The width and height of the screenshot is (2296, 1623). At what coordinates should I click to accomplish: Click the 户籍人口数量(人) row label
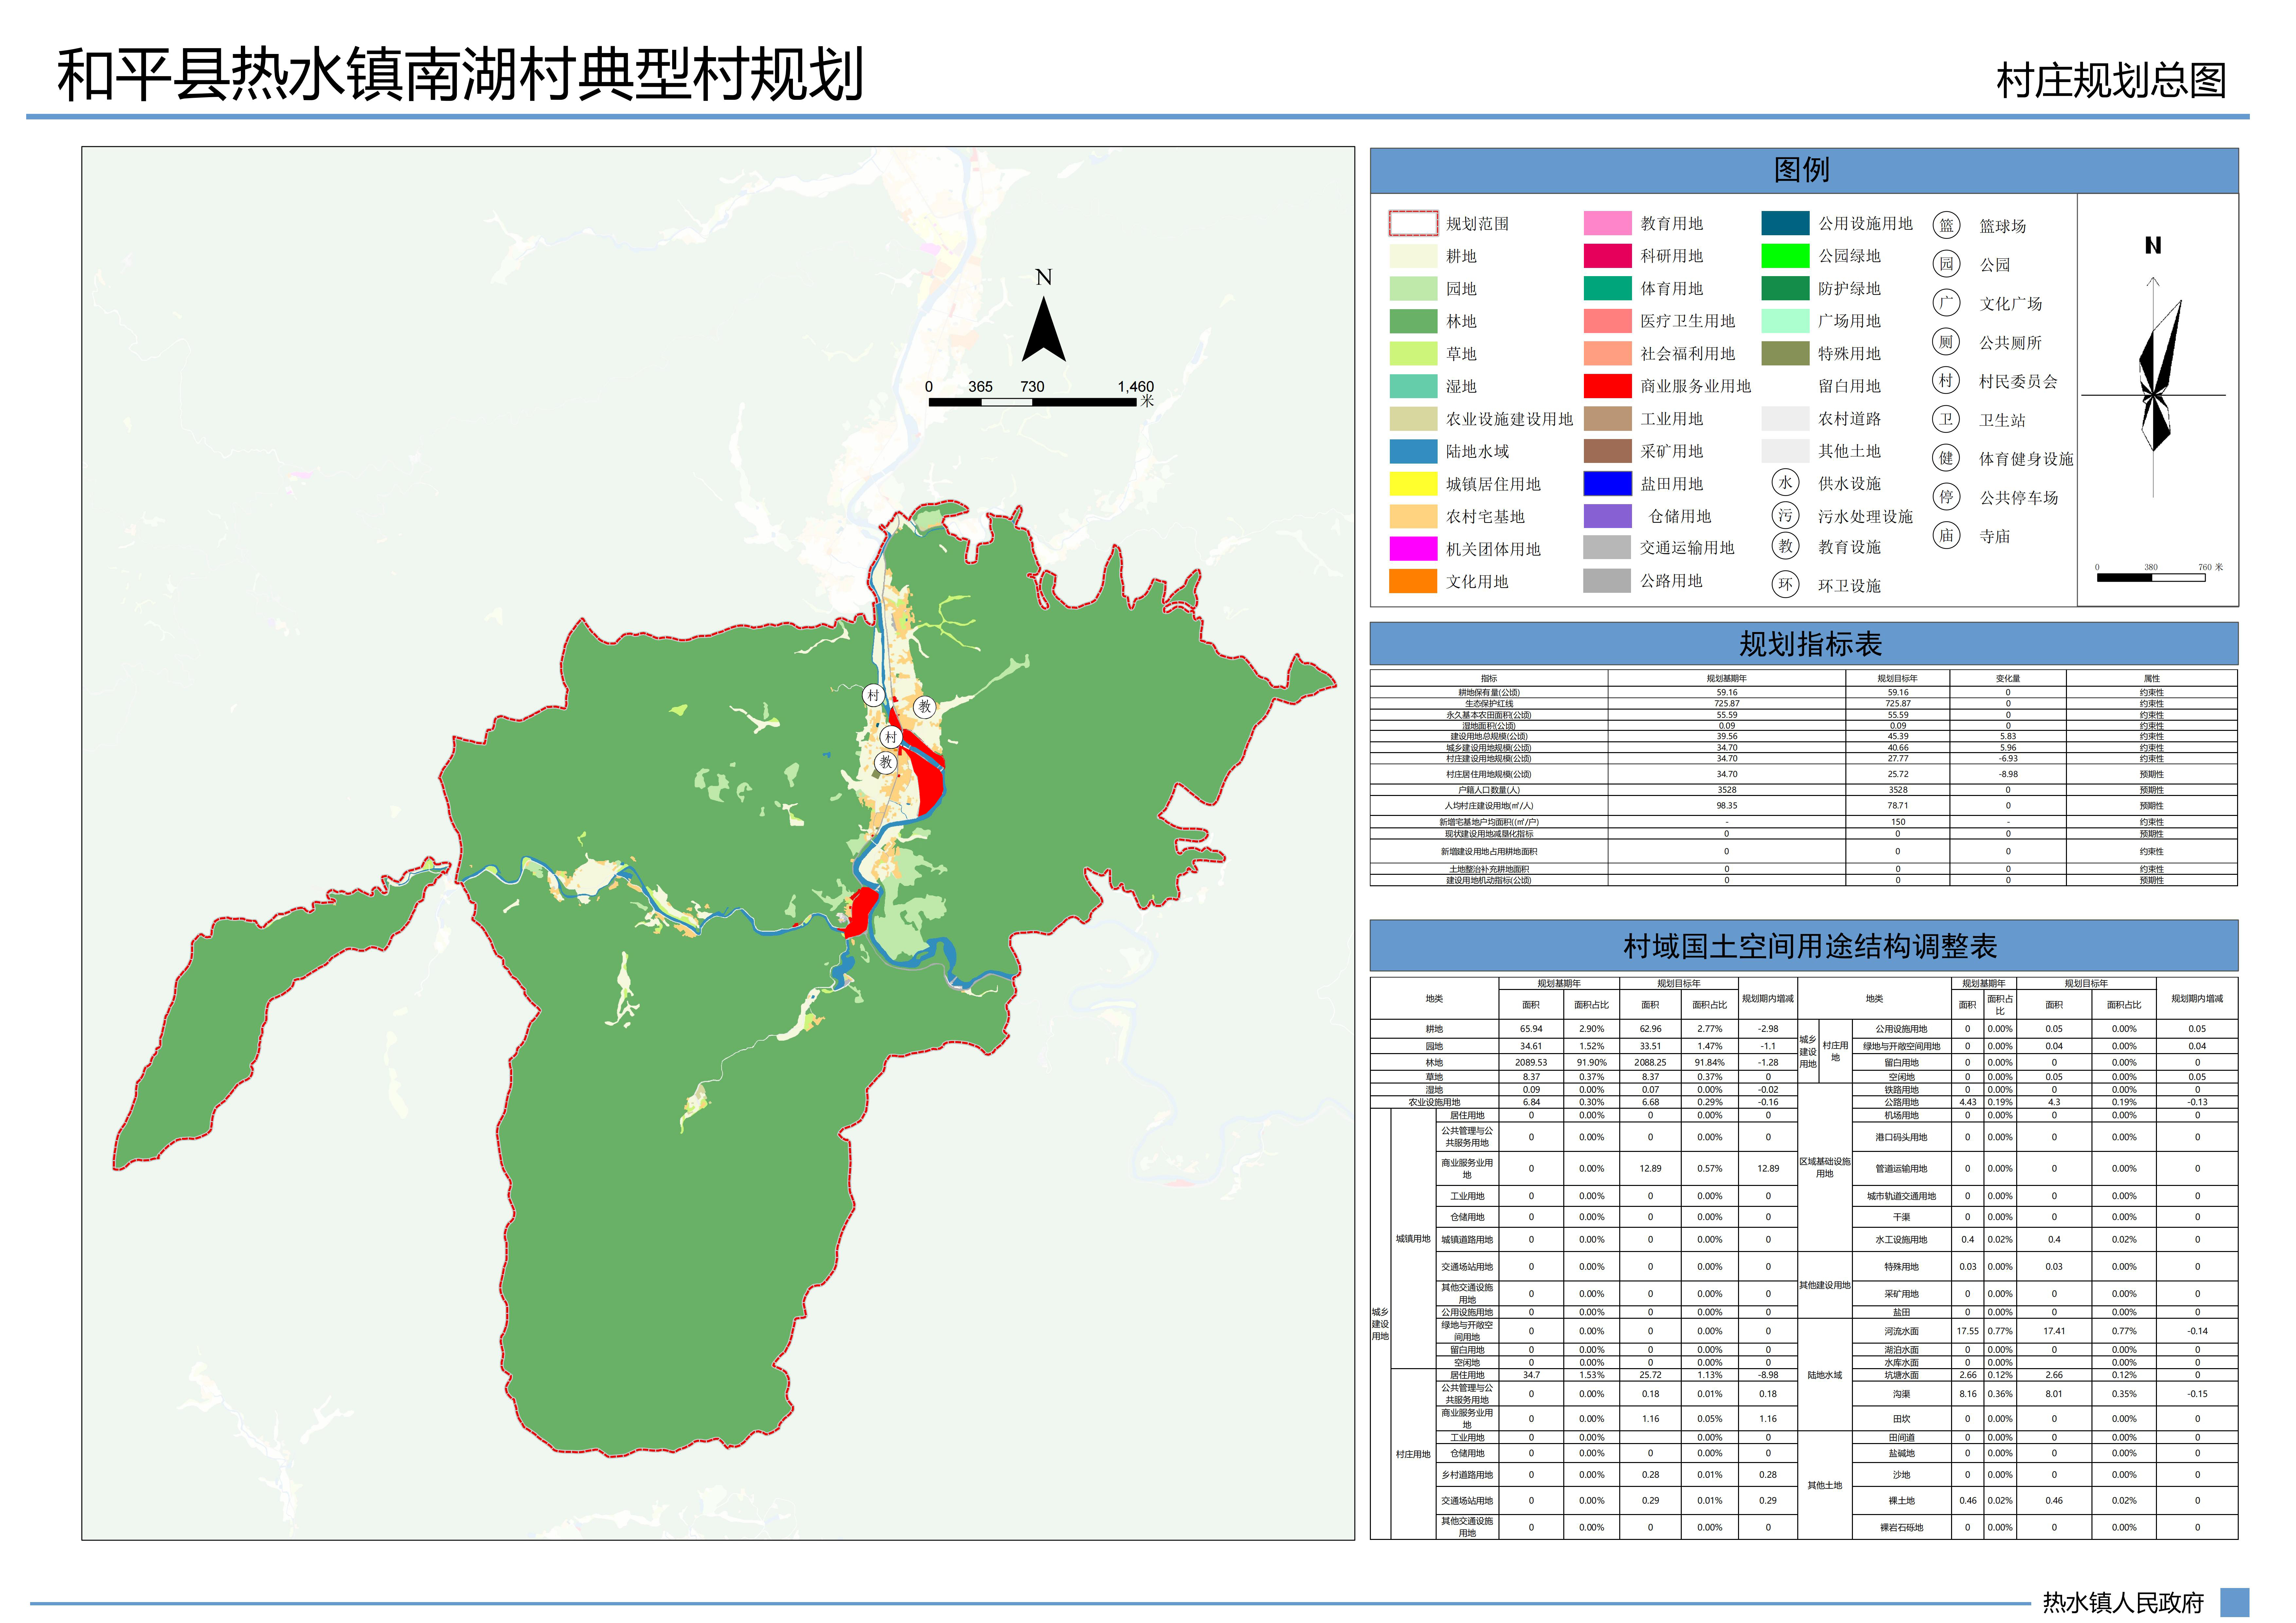[1489, 790]
